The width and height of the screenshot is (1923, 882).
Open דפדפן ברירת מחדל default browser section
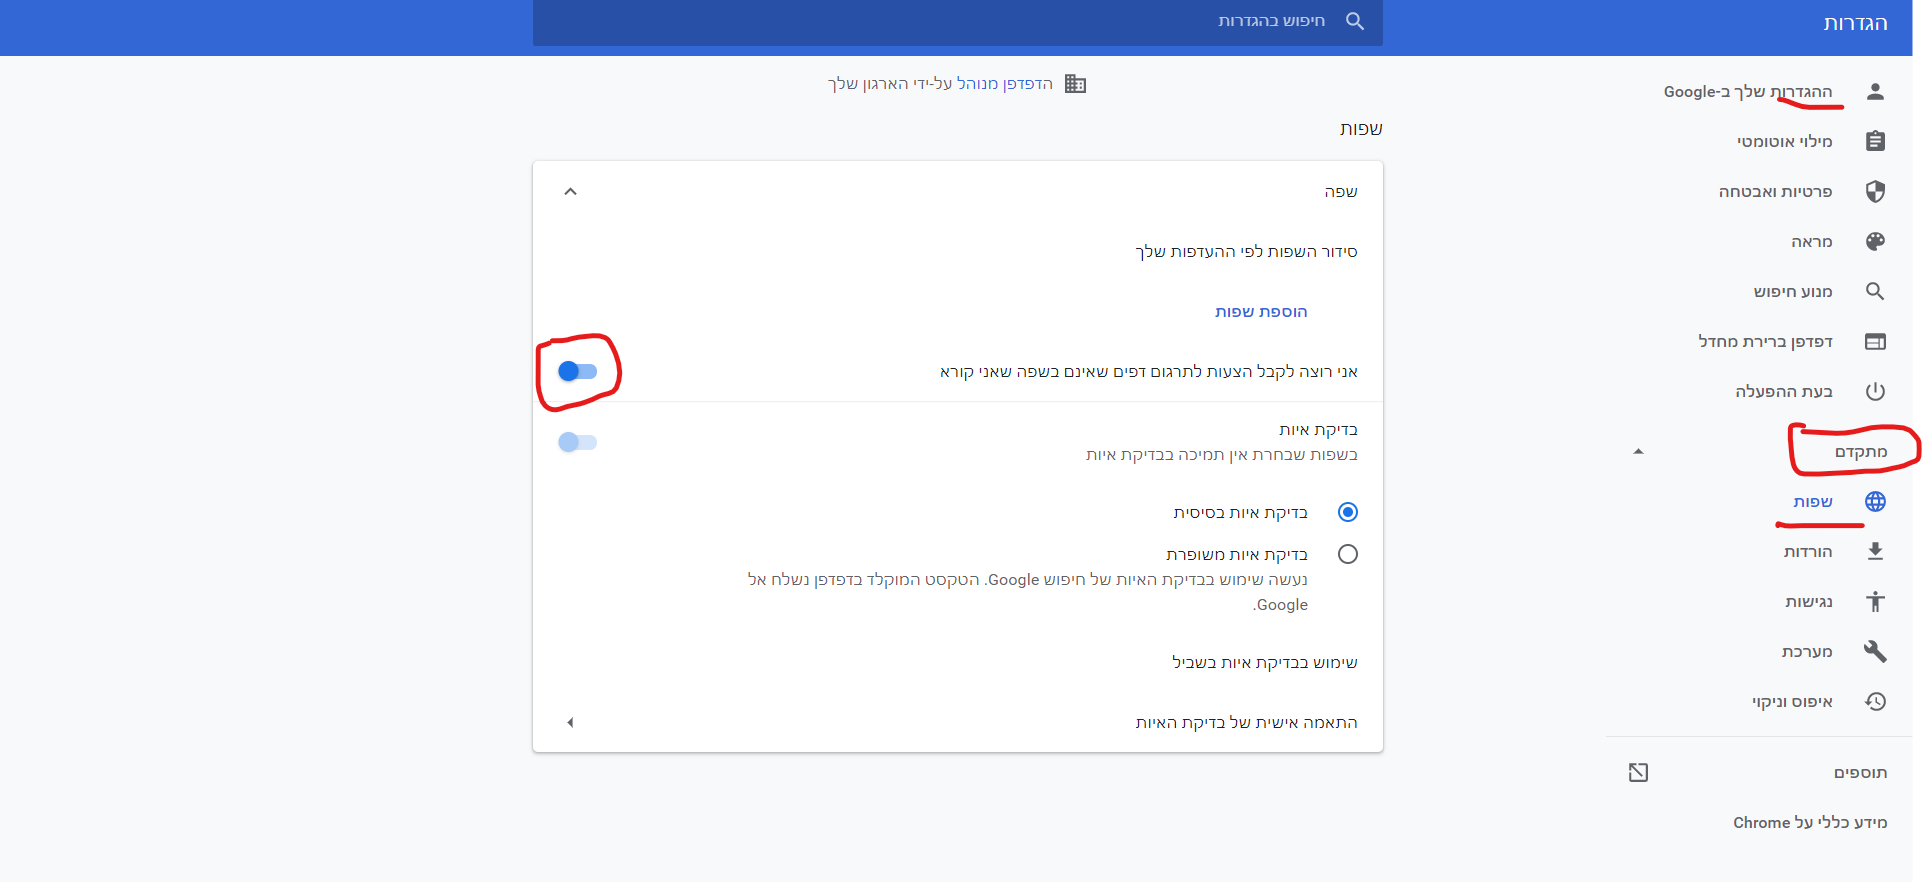[x=1765, y=342]
